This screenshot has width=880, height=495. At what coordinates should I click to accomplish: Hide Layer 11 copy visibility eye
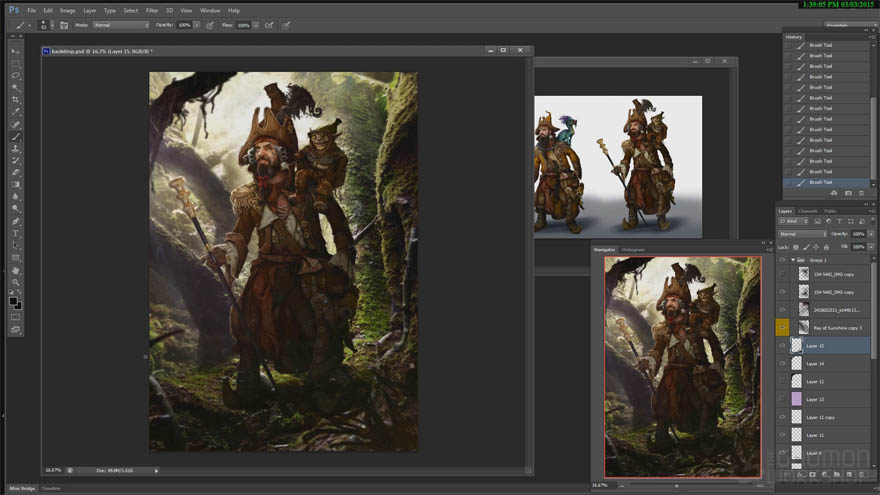[782, 417]
